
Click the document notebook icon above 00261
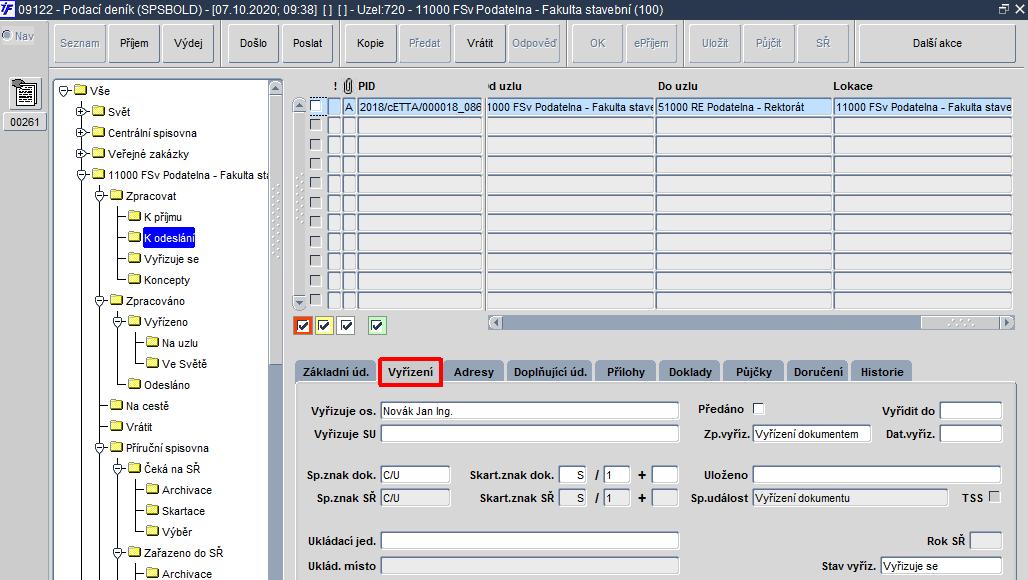click(25, 94)
